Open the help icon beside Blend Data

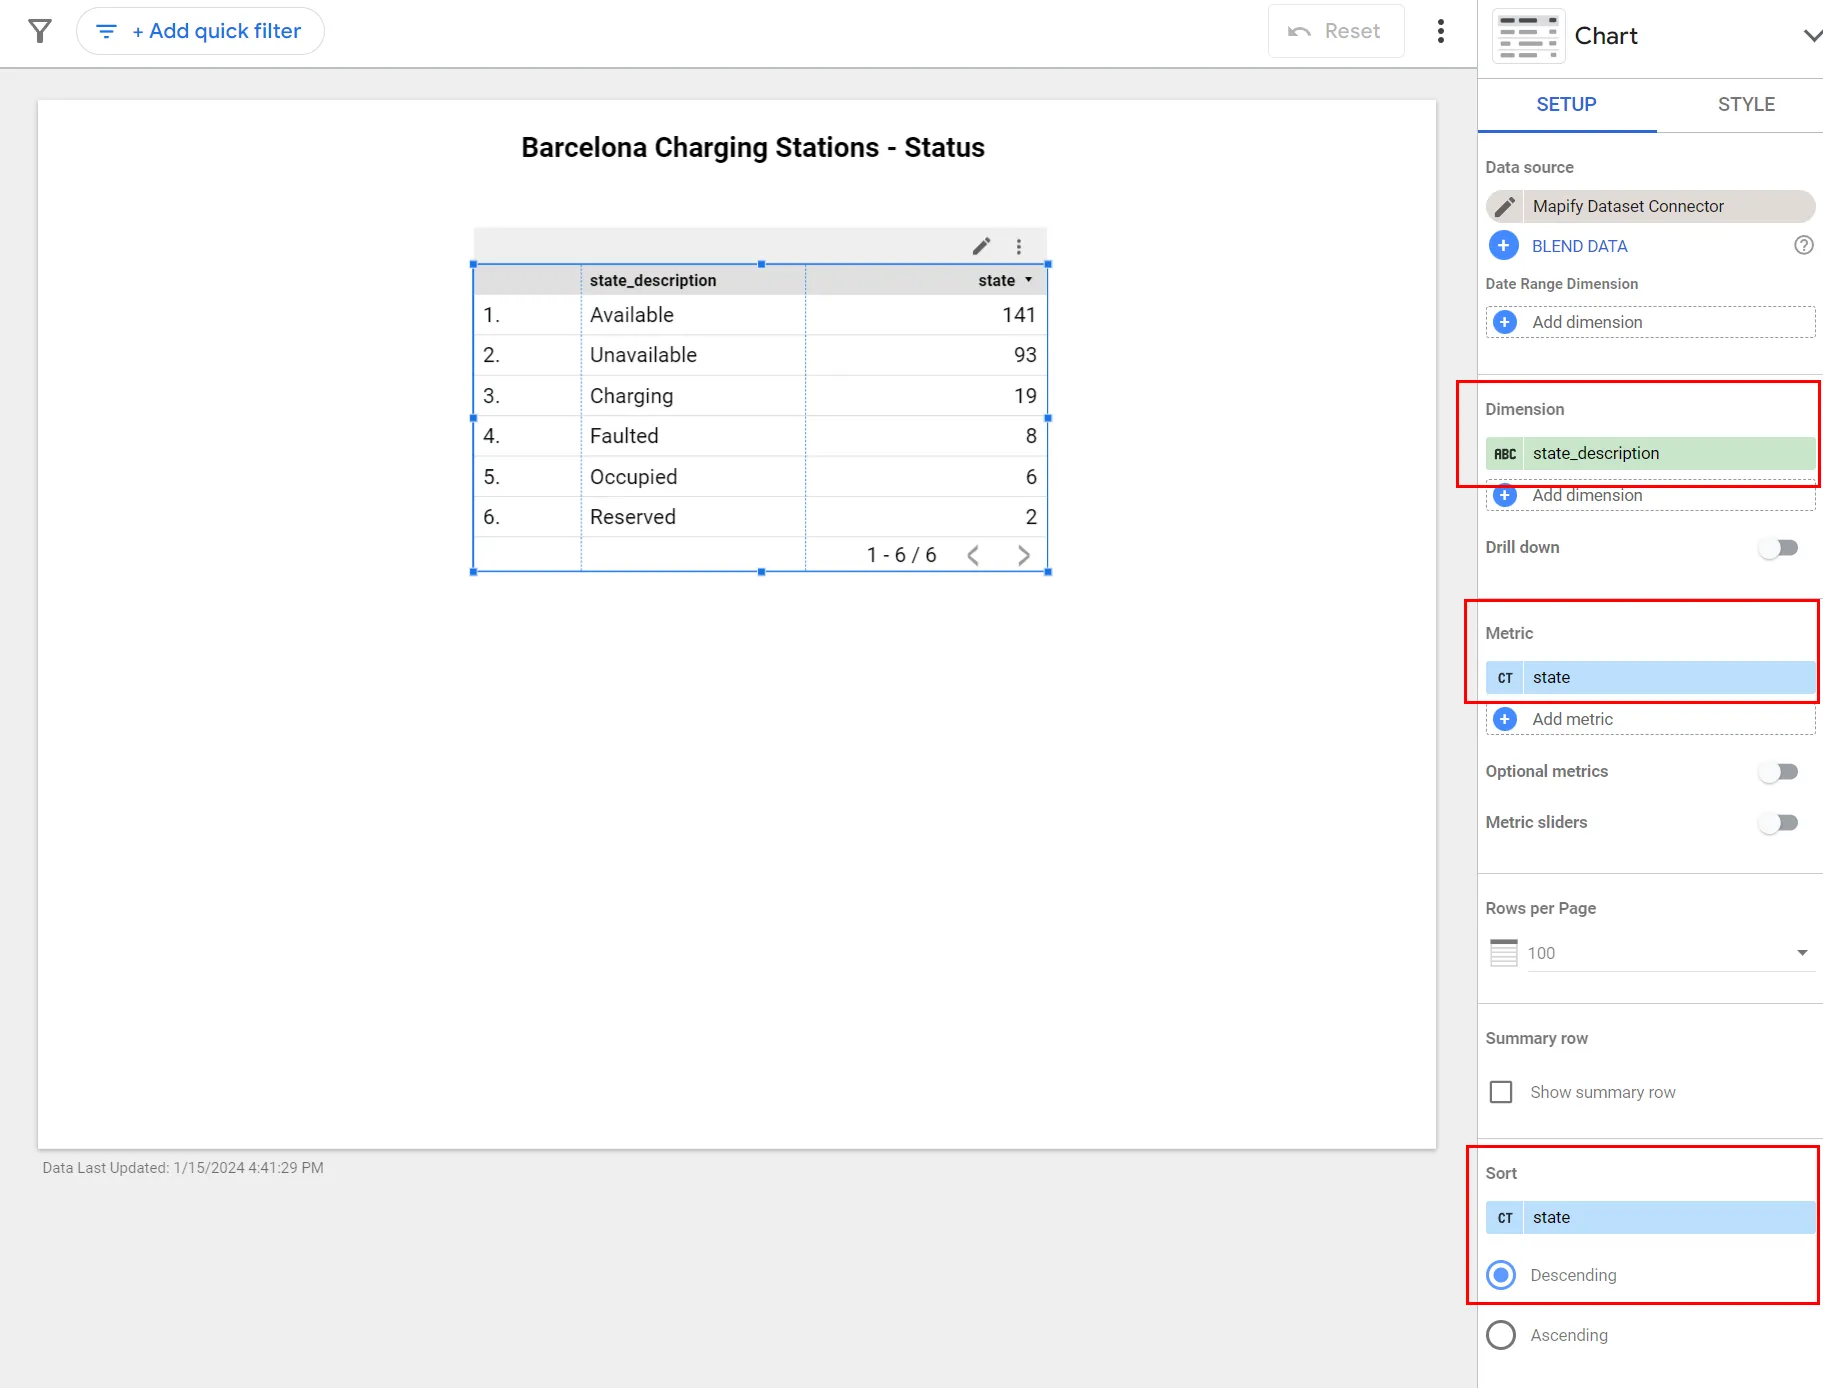[x=1804, y=245]
